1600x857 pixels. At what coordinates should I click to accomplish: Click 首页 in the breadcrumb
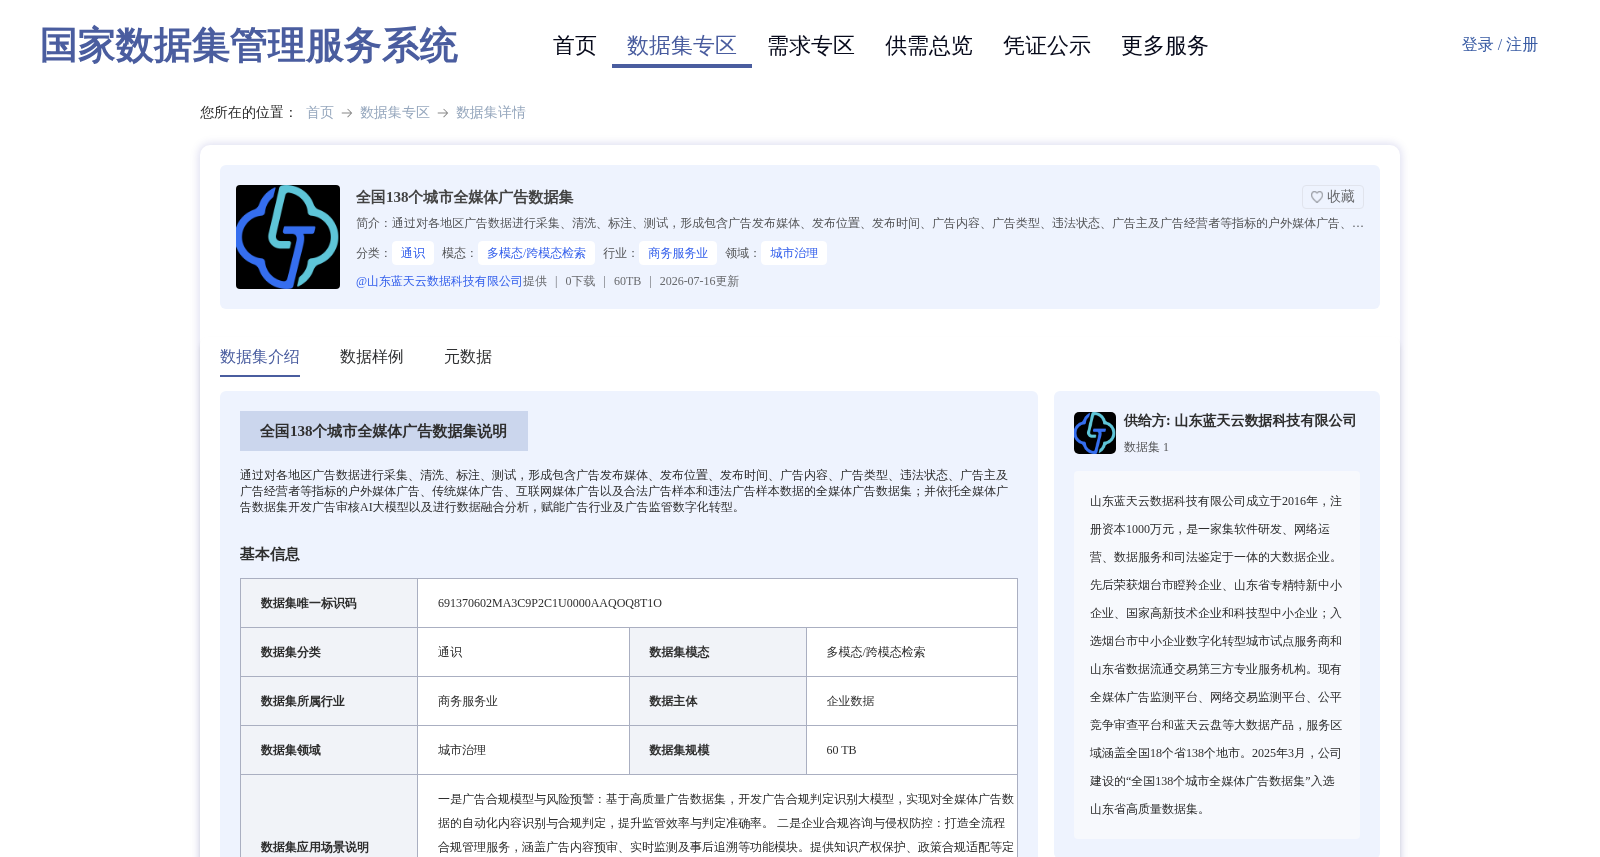[320, 113]
